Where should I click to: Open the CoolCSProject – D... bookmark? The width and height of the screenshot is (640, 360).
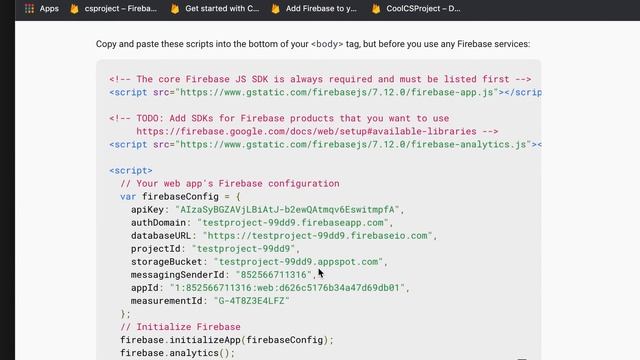(x=423, y=9)
